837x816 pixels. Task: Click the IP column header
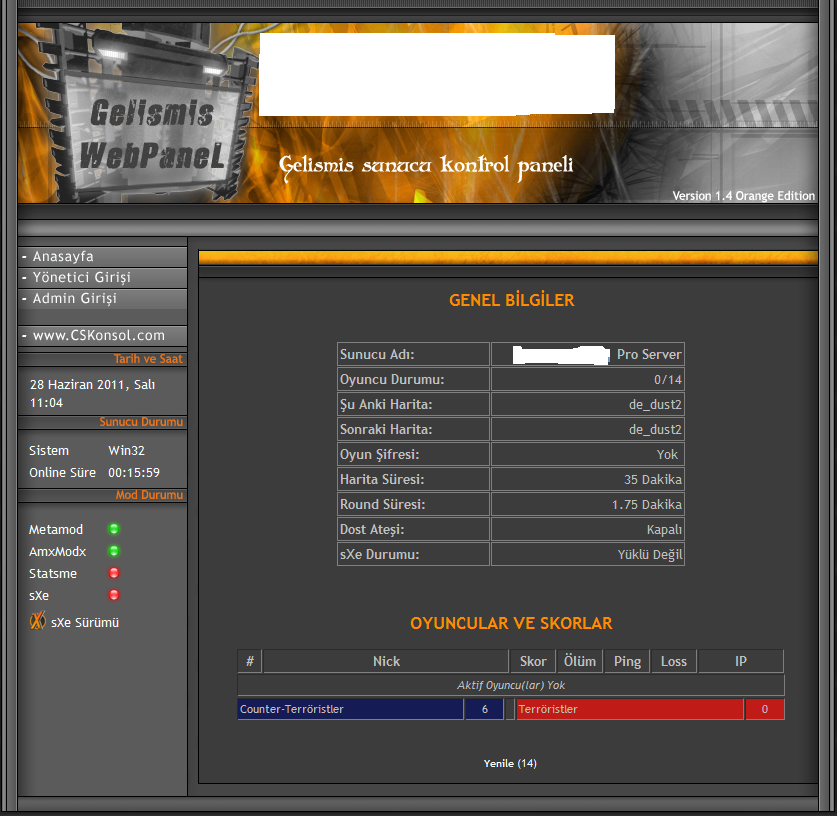740,661
